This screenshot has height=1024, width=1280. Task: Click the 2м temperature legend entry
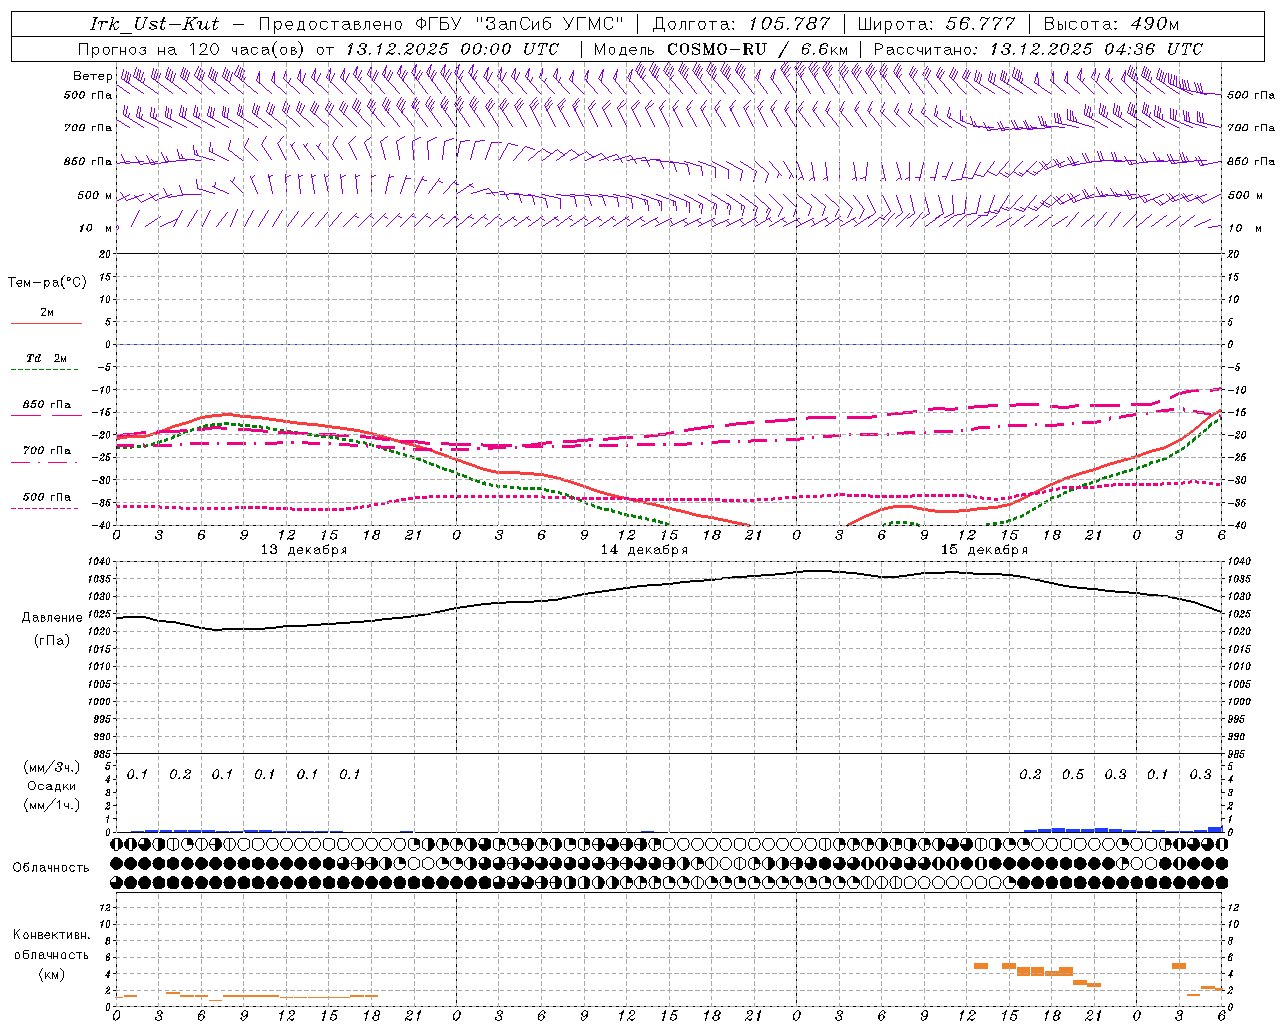(x=47, y=313)
